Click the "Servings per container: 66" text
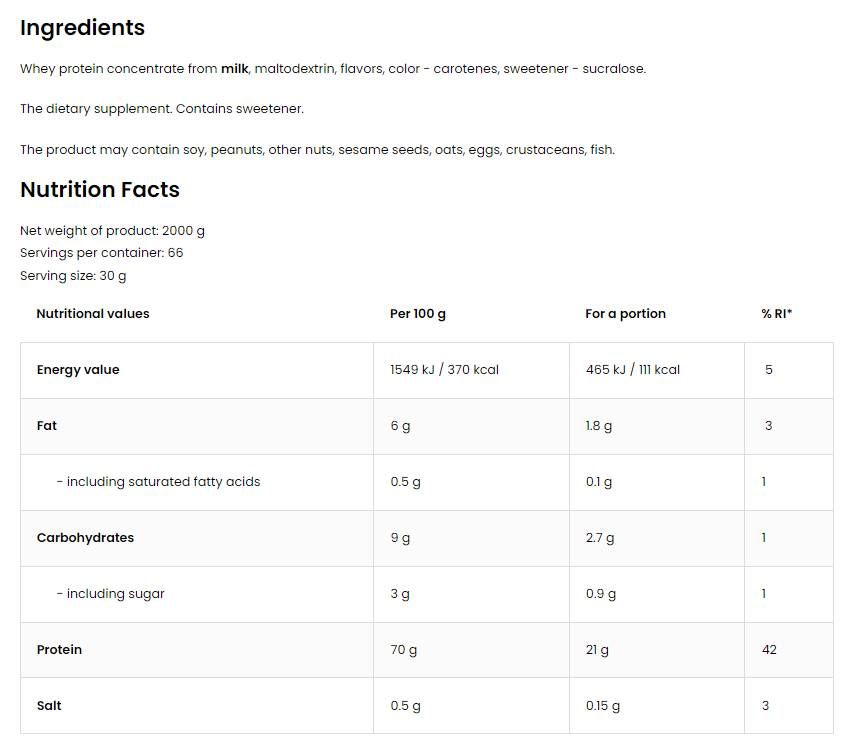The height and width of the screenshot is (750, 855). tap(101, 253)
